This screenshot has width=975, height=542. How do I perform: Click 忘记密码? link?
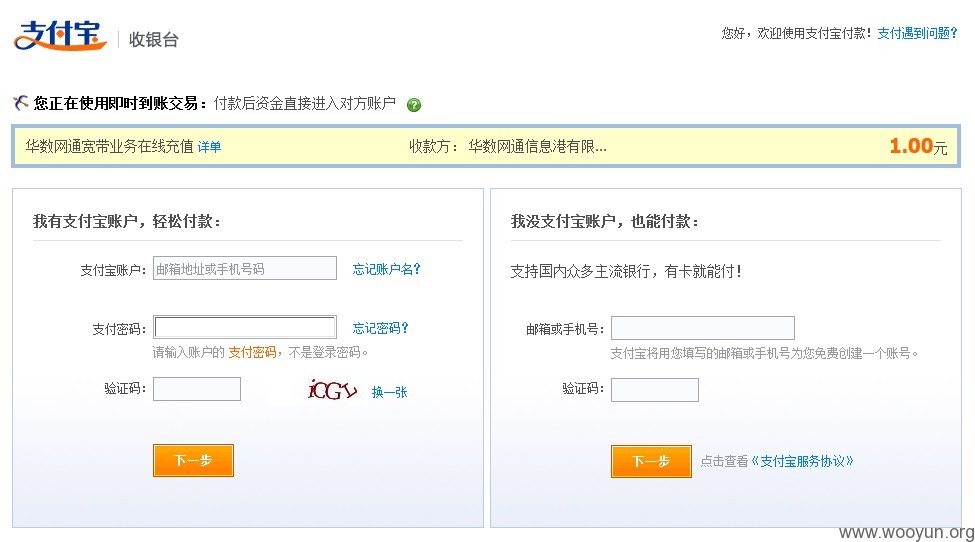(380, 328)
